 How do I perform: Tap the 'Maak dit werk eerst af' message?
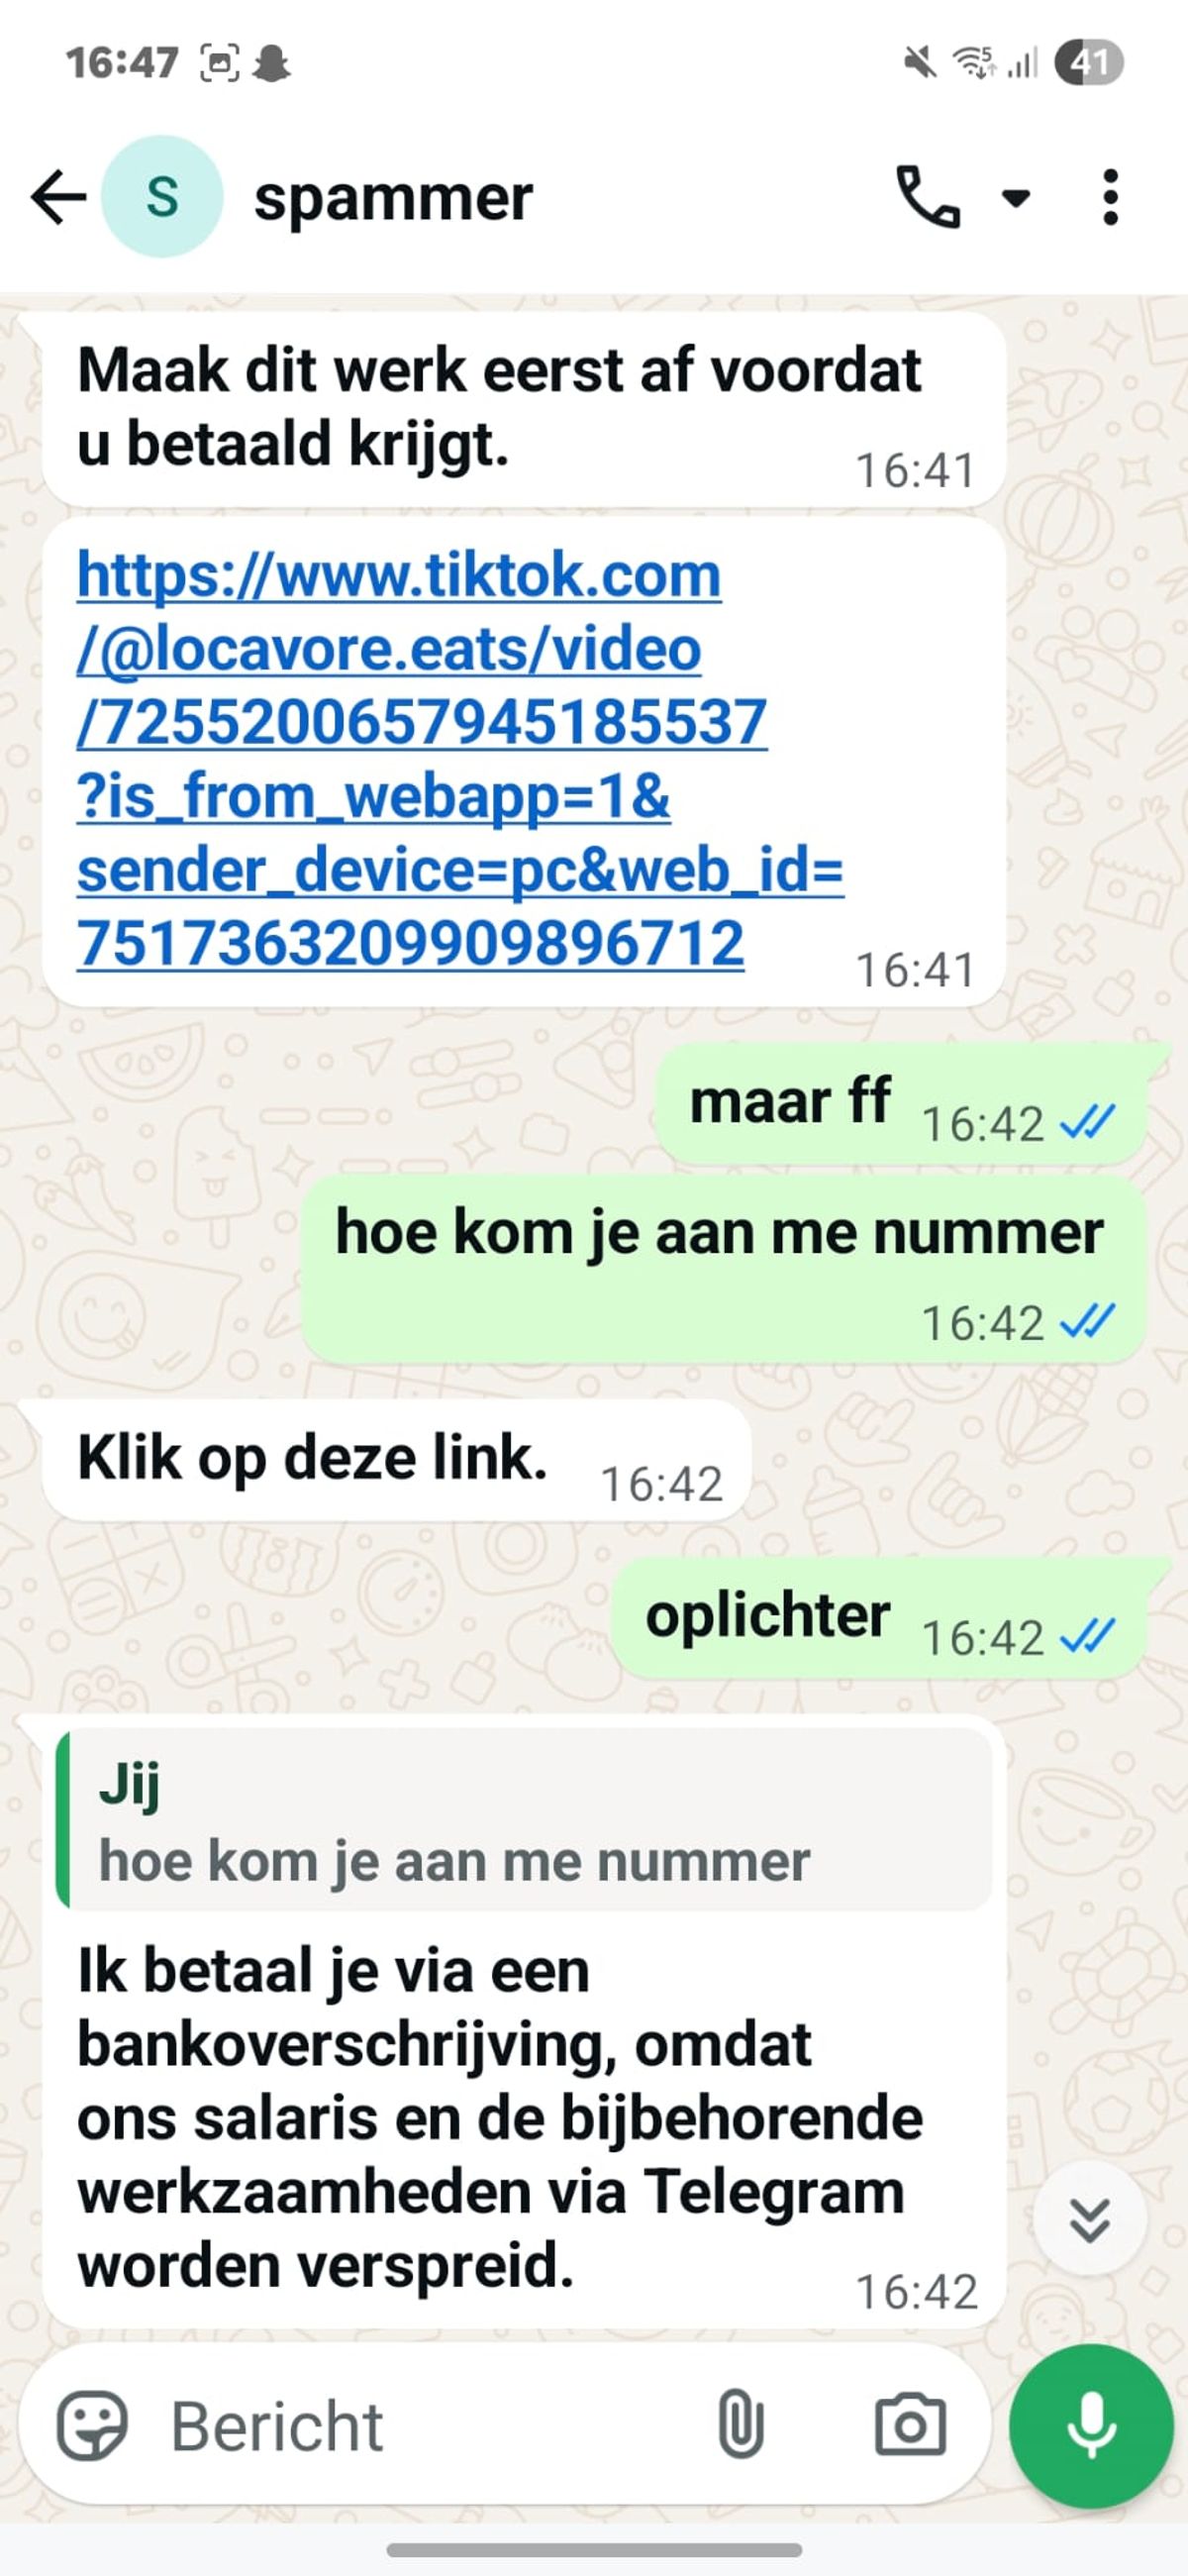(x=523, y=410)
